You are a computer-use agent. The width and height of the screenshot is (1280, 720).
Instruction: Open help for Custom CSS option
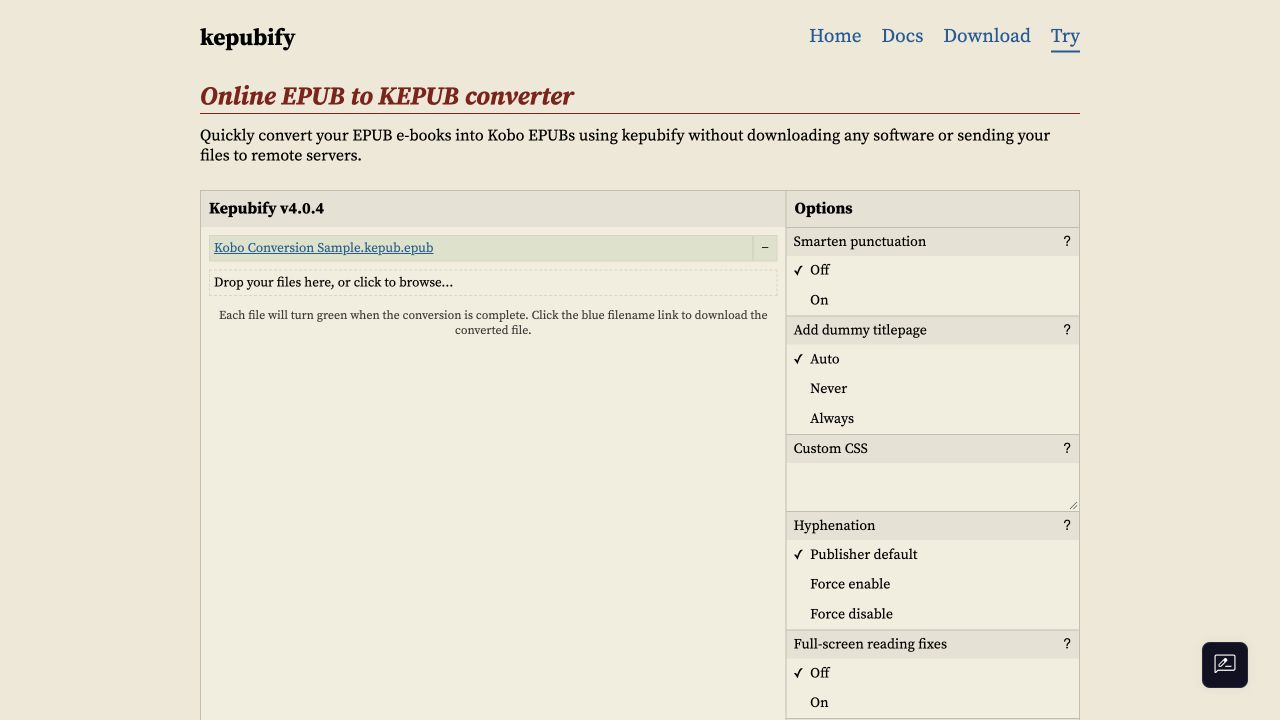coord(1066,448)
